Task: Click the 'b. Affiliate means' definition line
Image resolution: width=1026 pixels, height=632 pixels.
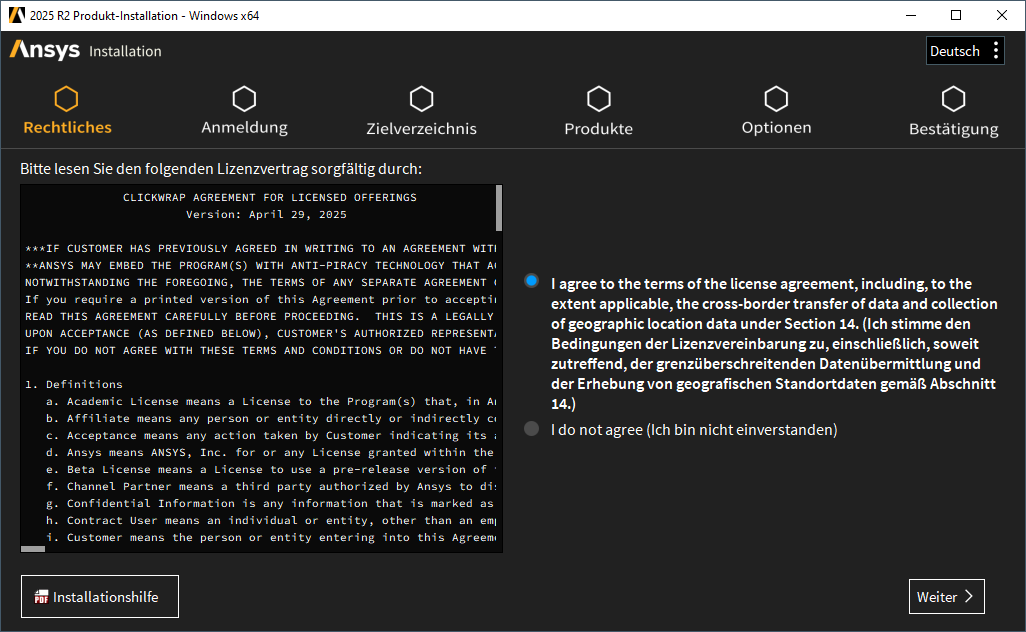Action: tap(271, 419)
